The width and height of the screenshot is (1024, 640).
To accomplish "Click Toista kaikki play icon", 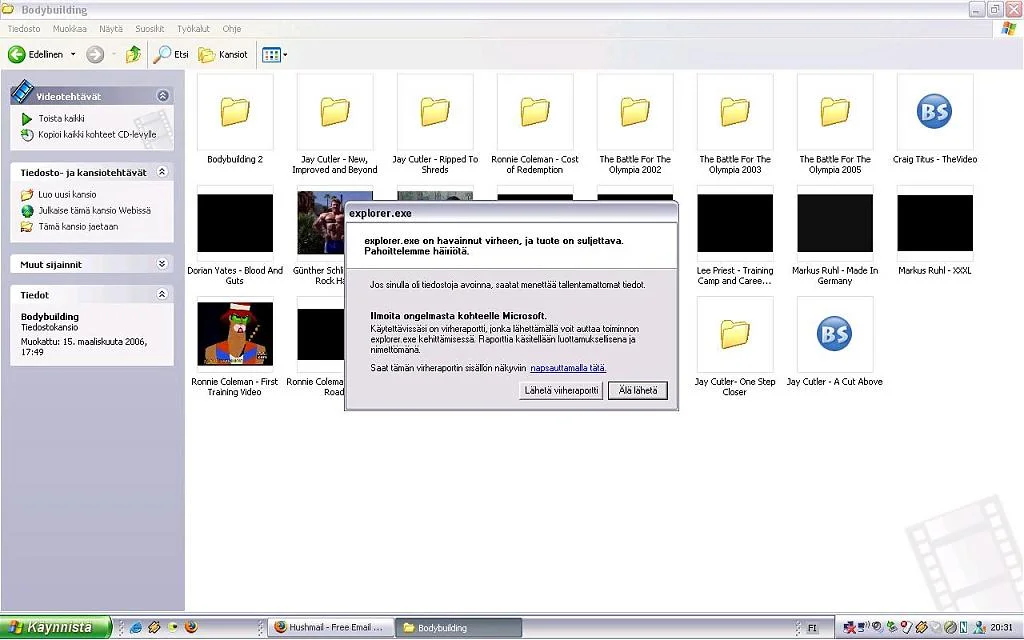I will pos(28,118).
